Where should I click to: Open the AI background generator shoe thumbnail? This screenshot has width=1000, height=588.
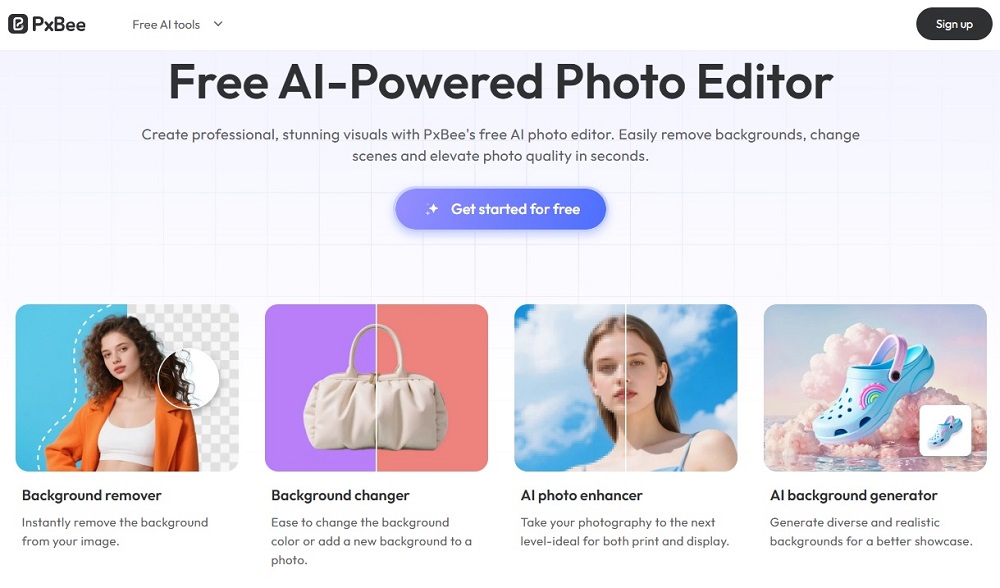click(875, 388)
